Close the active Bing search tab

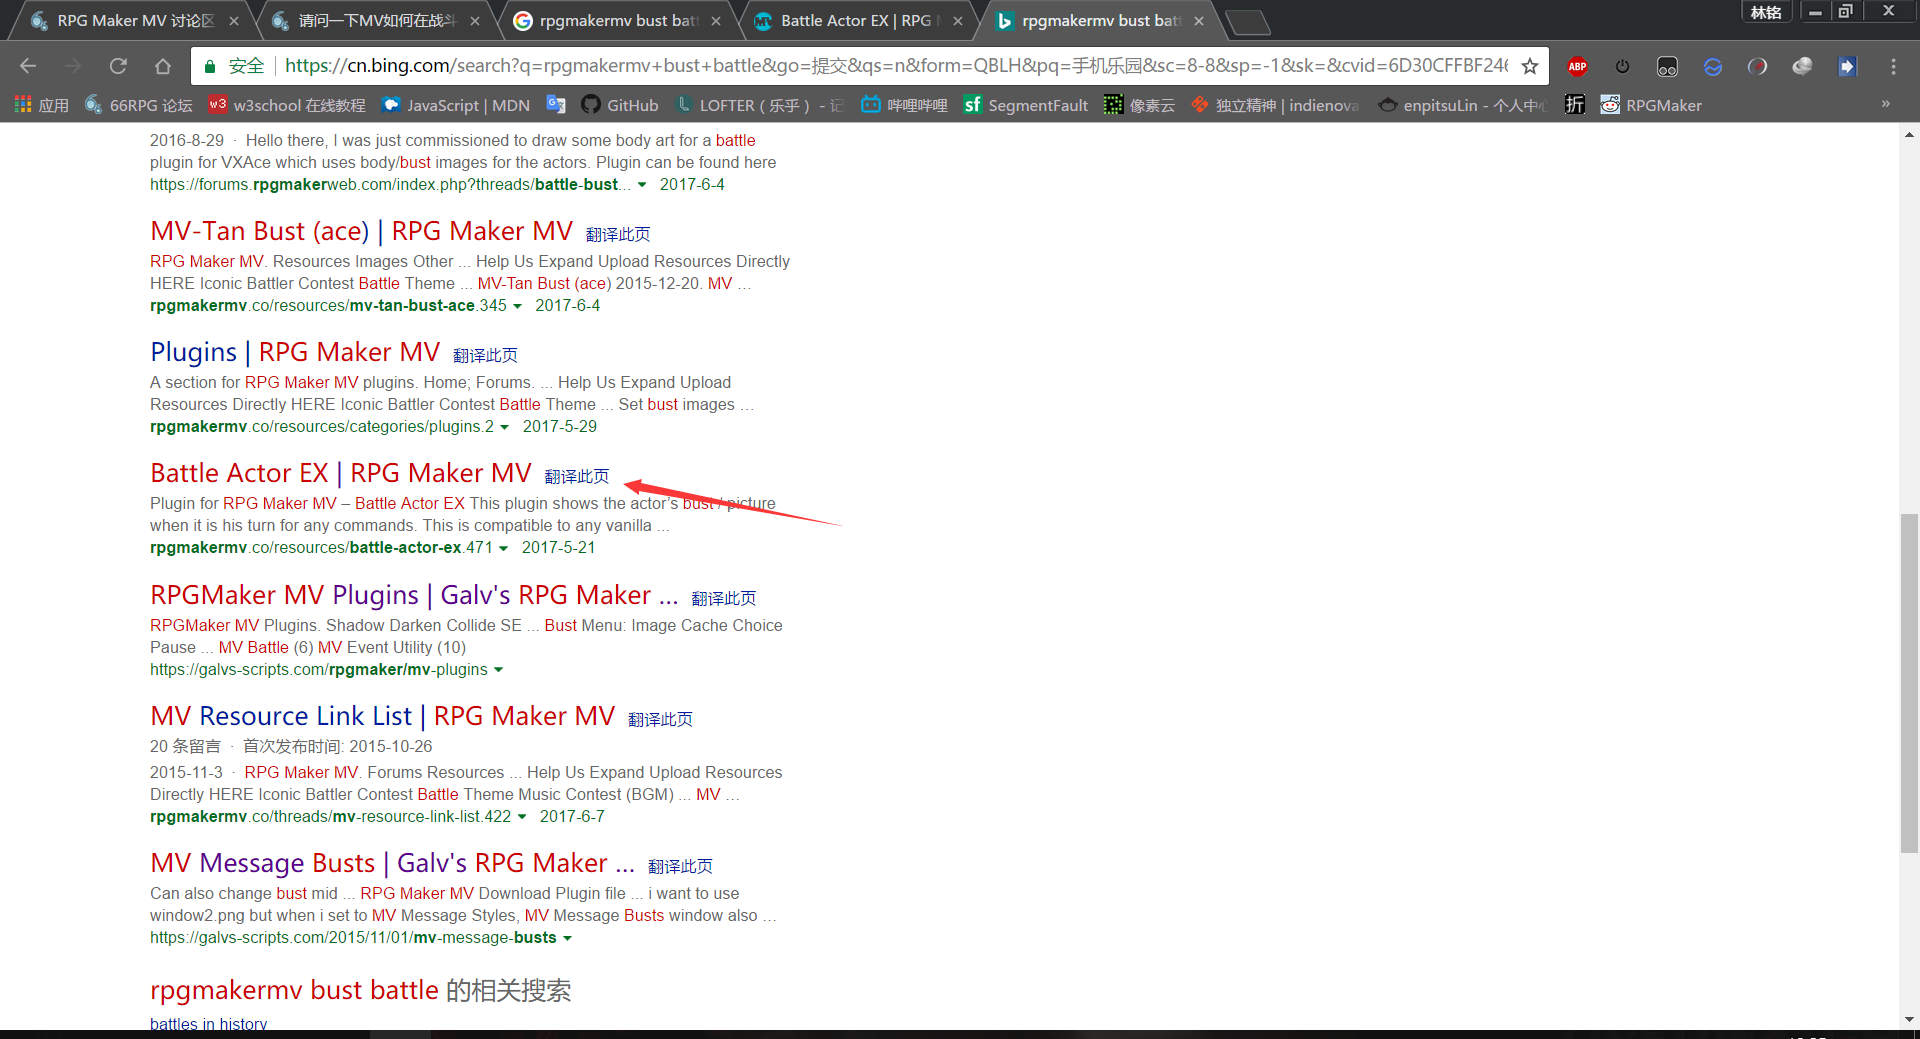[1199, 20]
